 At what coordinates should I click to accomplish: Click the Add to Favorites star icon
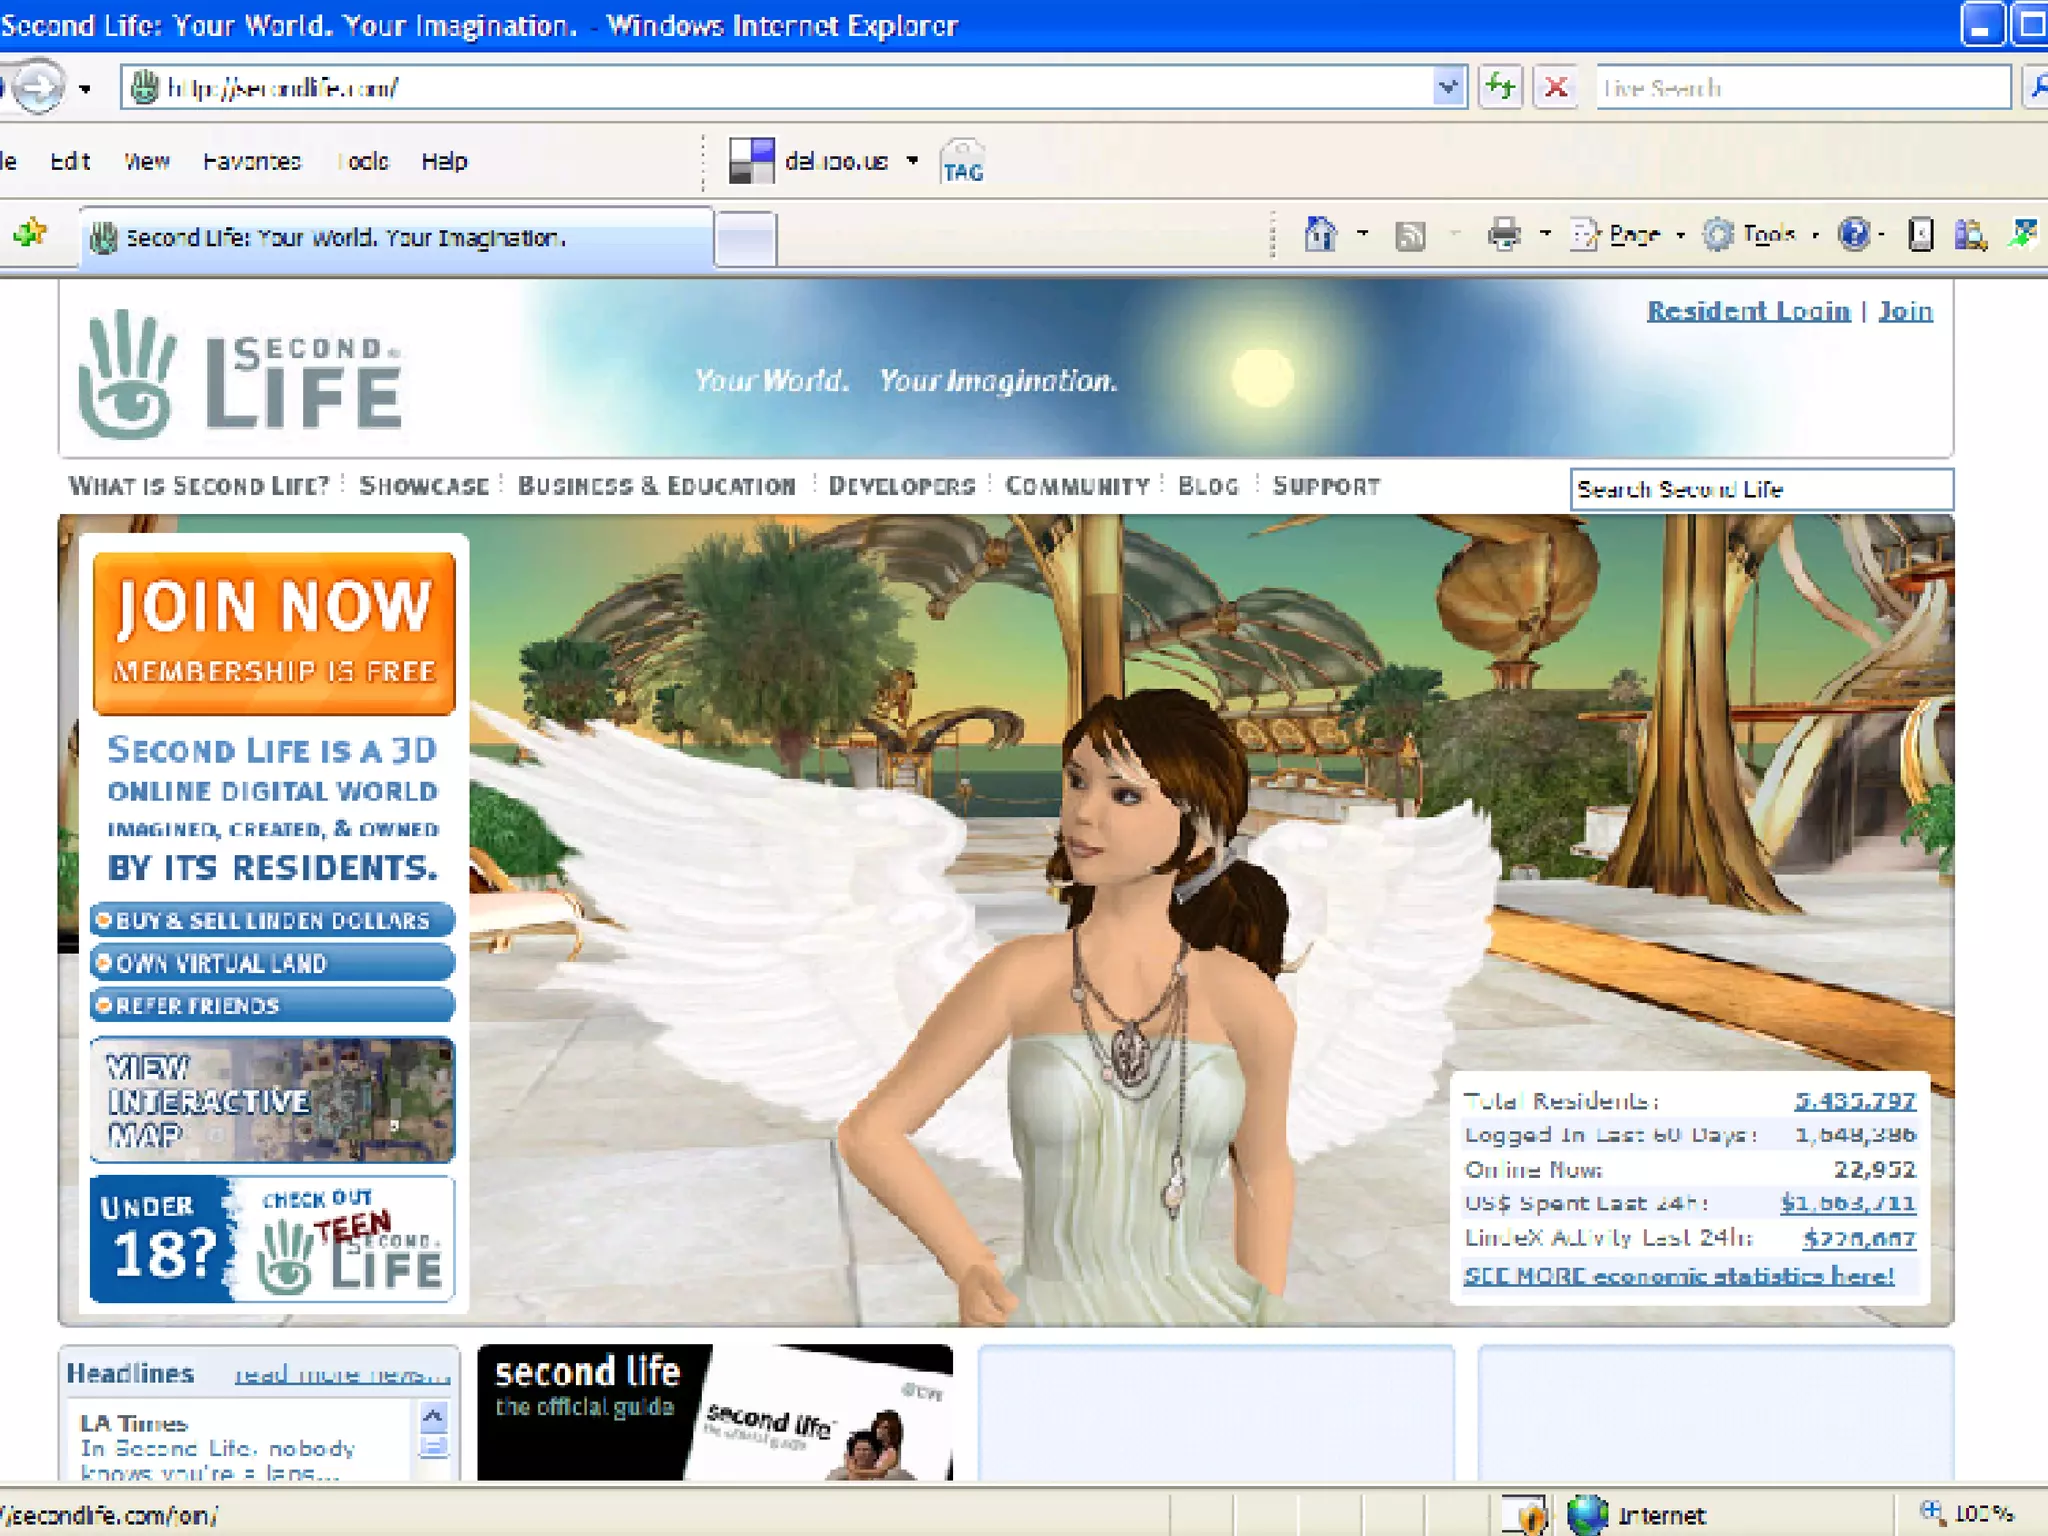click(30, 235)
